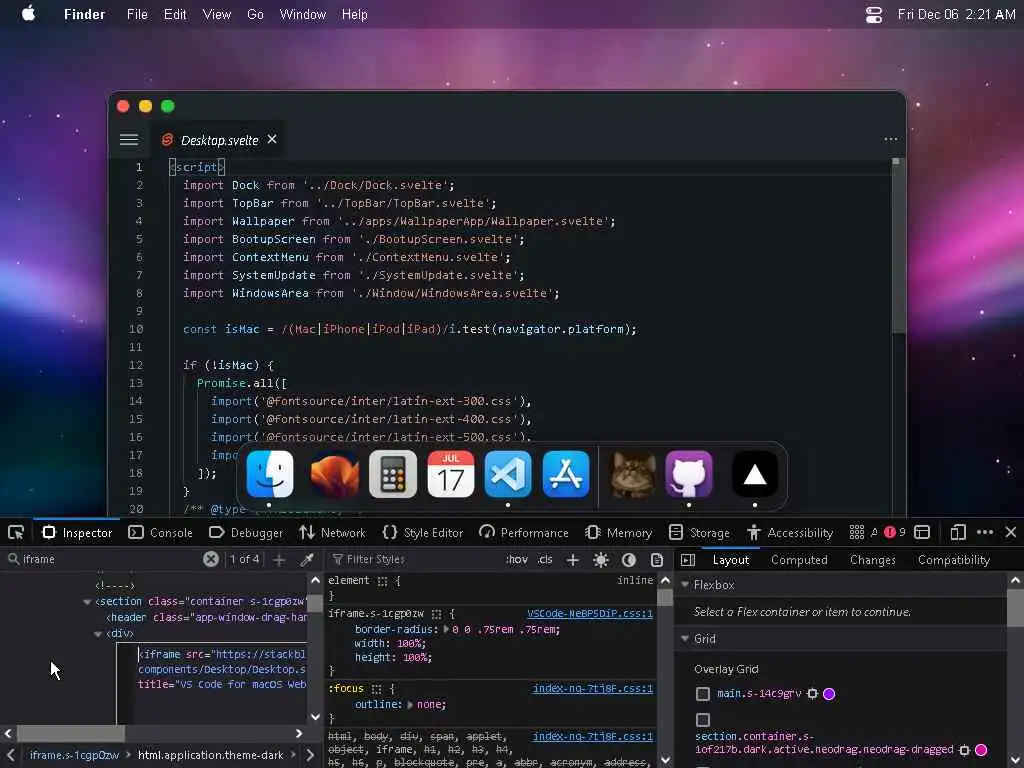Image resolution: width=1024 pixels, height=768 pixels.
Task: Close the Desktop.svelte editor tab
Action: point(272,139)
